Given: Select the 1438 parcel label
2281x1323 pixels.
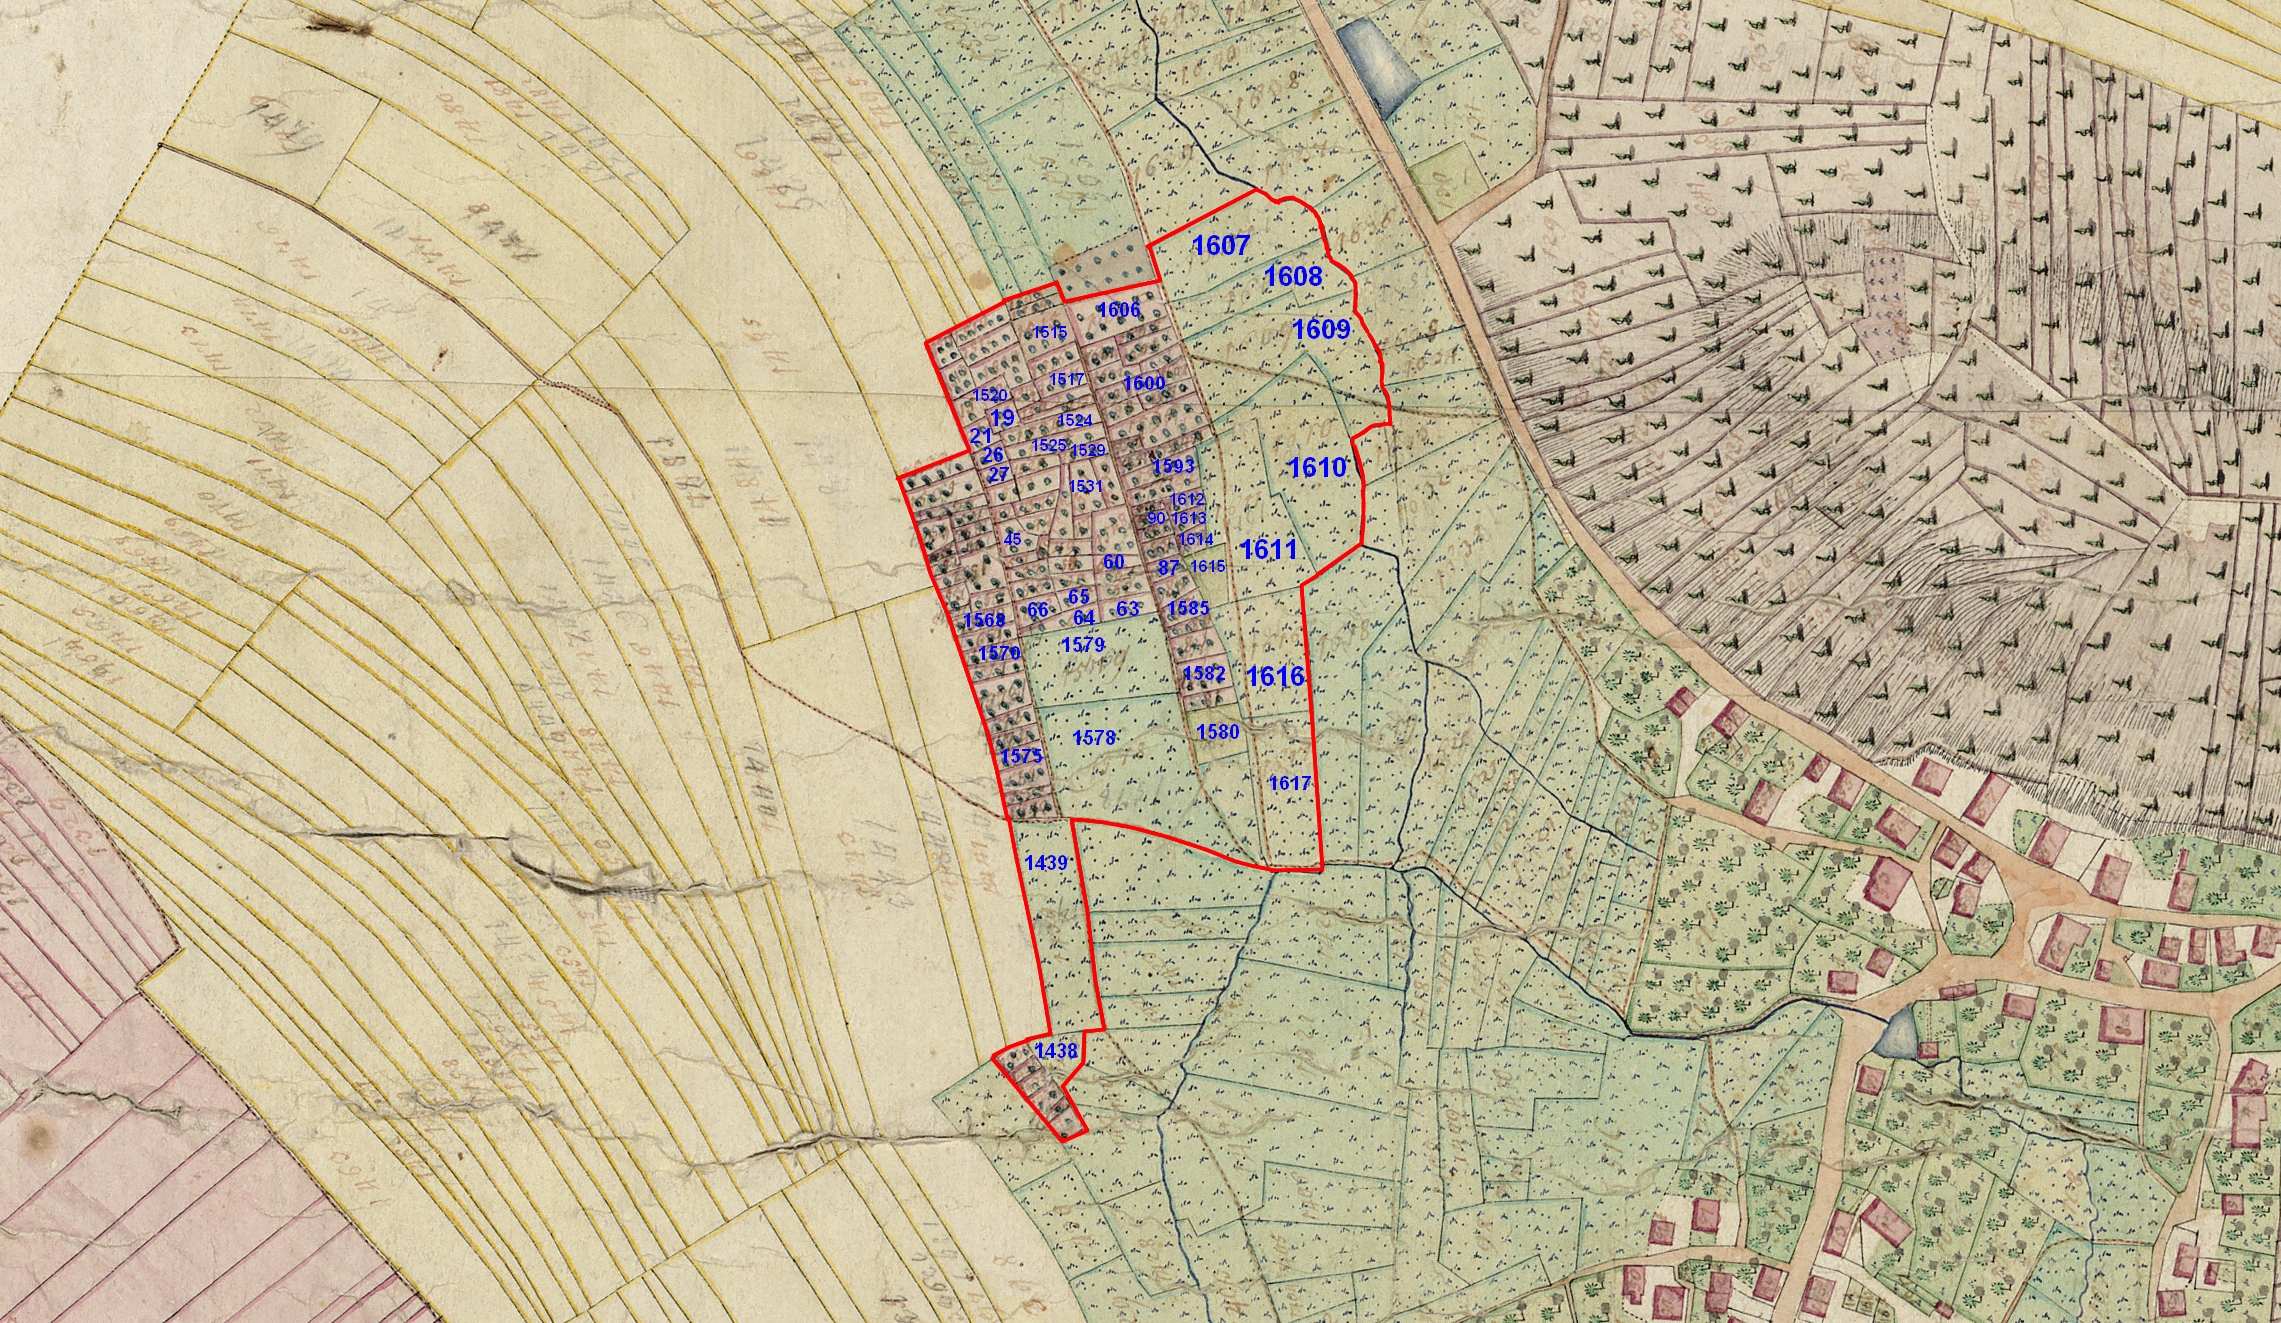Looking at the screenshot, I should click(1056, 1051).
